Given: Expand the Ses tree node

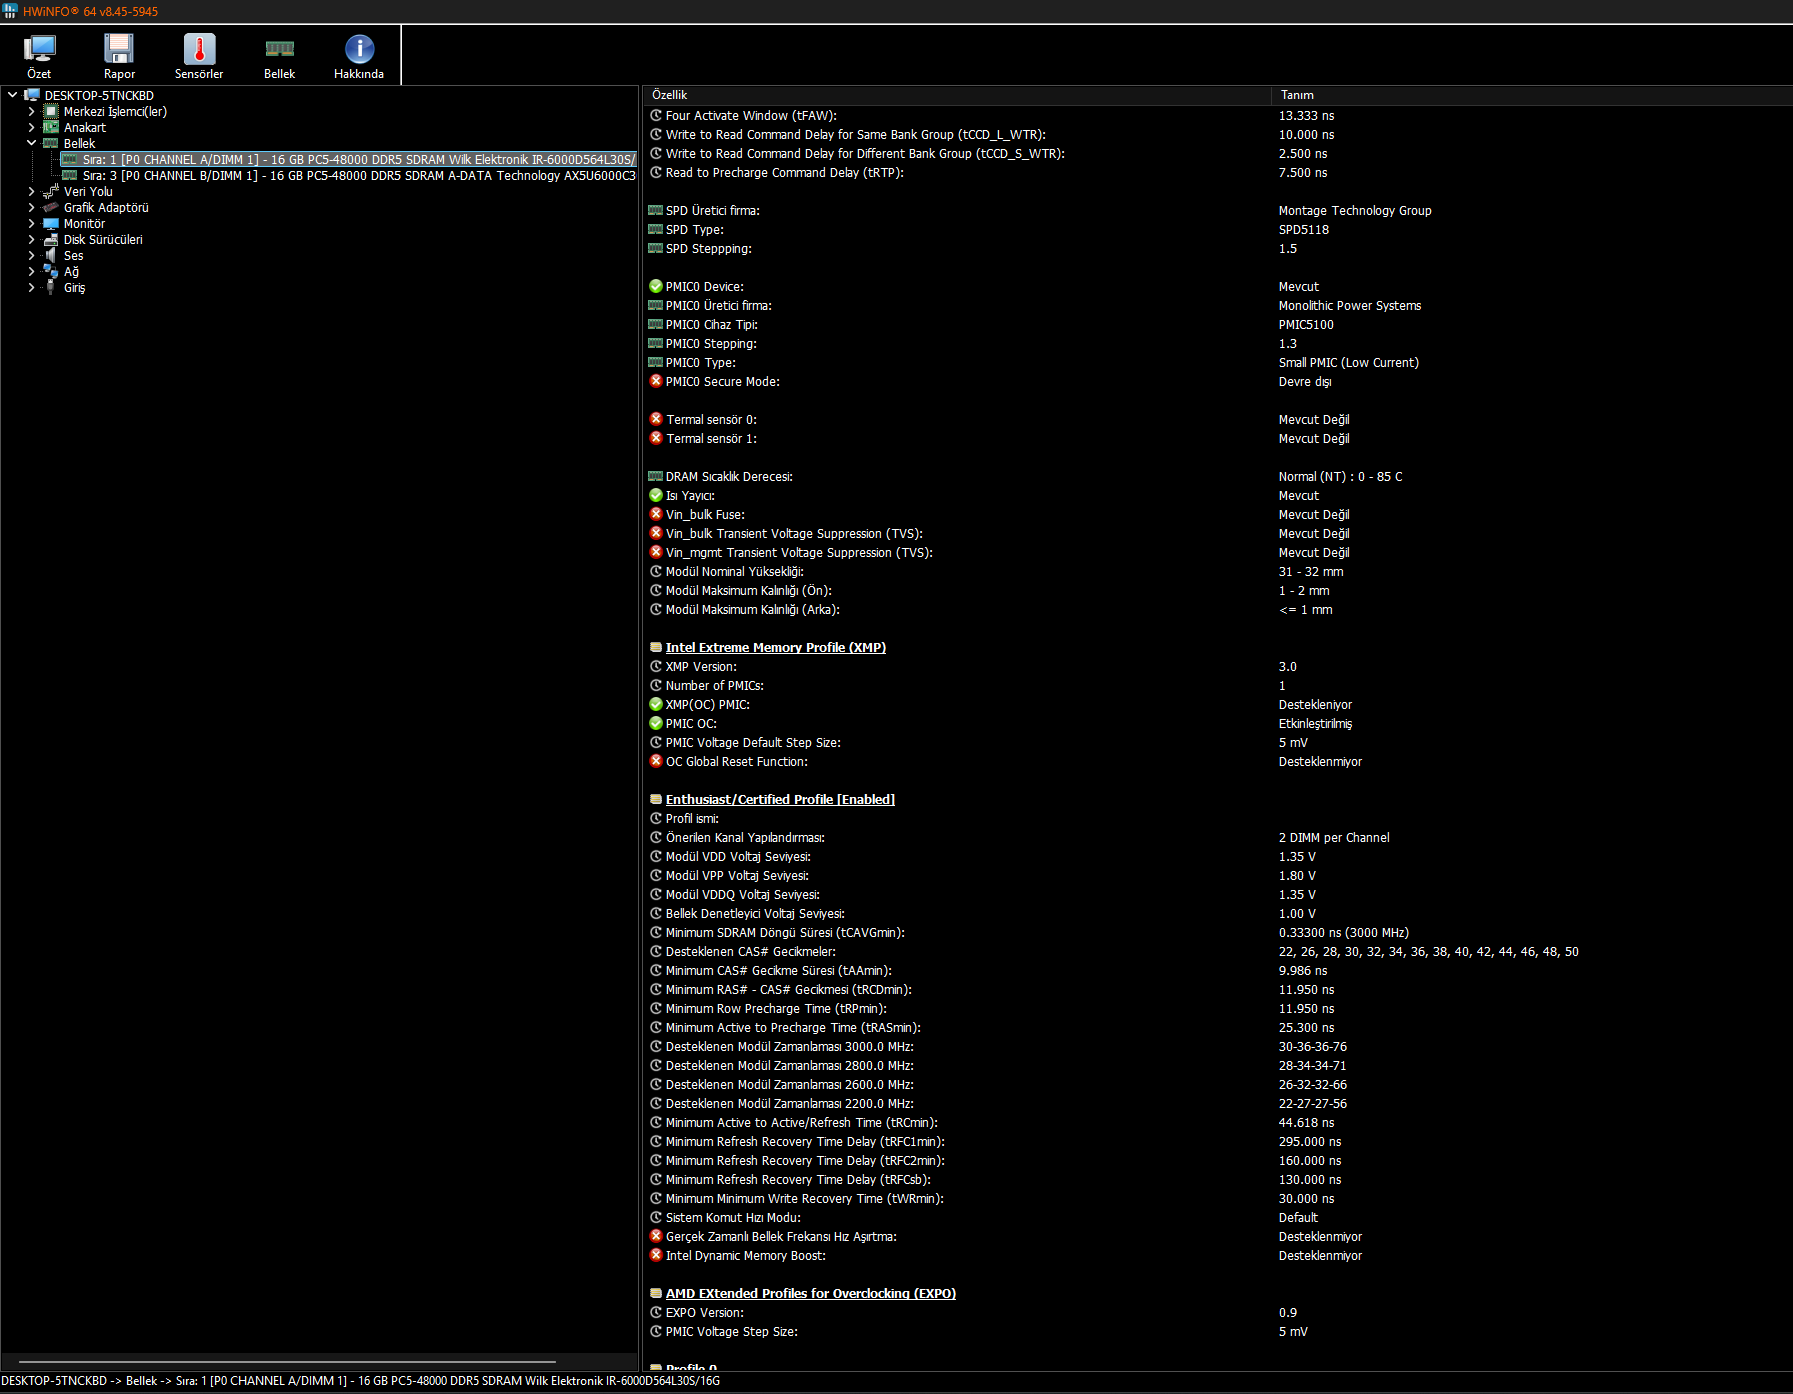Looking at the screenshot, I should coord(31,255).
